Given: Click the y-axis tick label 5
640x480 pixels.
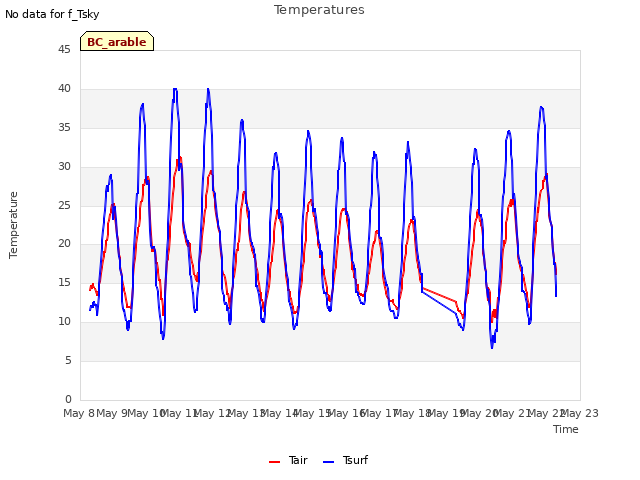Looking at the screenshot, I should 68,360.
